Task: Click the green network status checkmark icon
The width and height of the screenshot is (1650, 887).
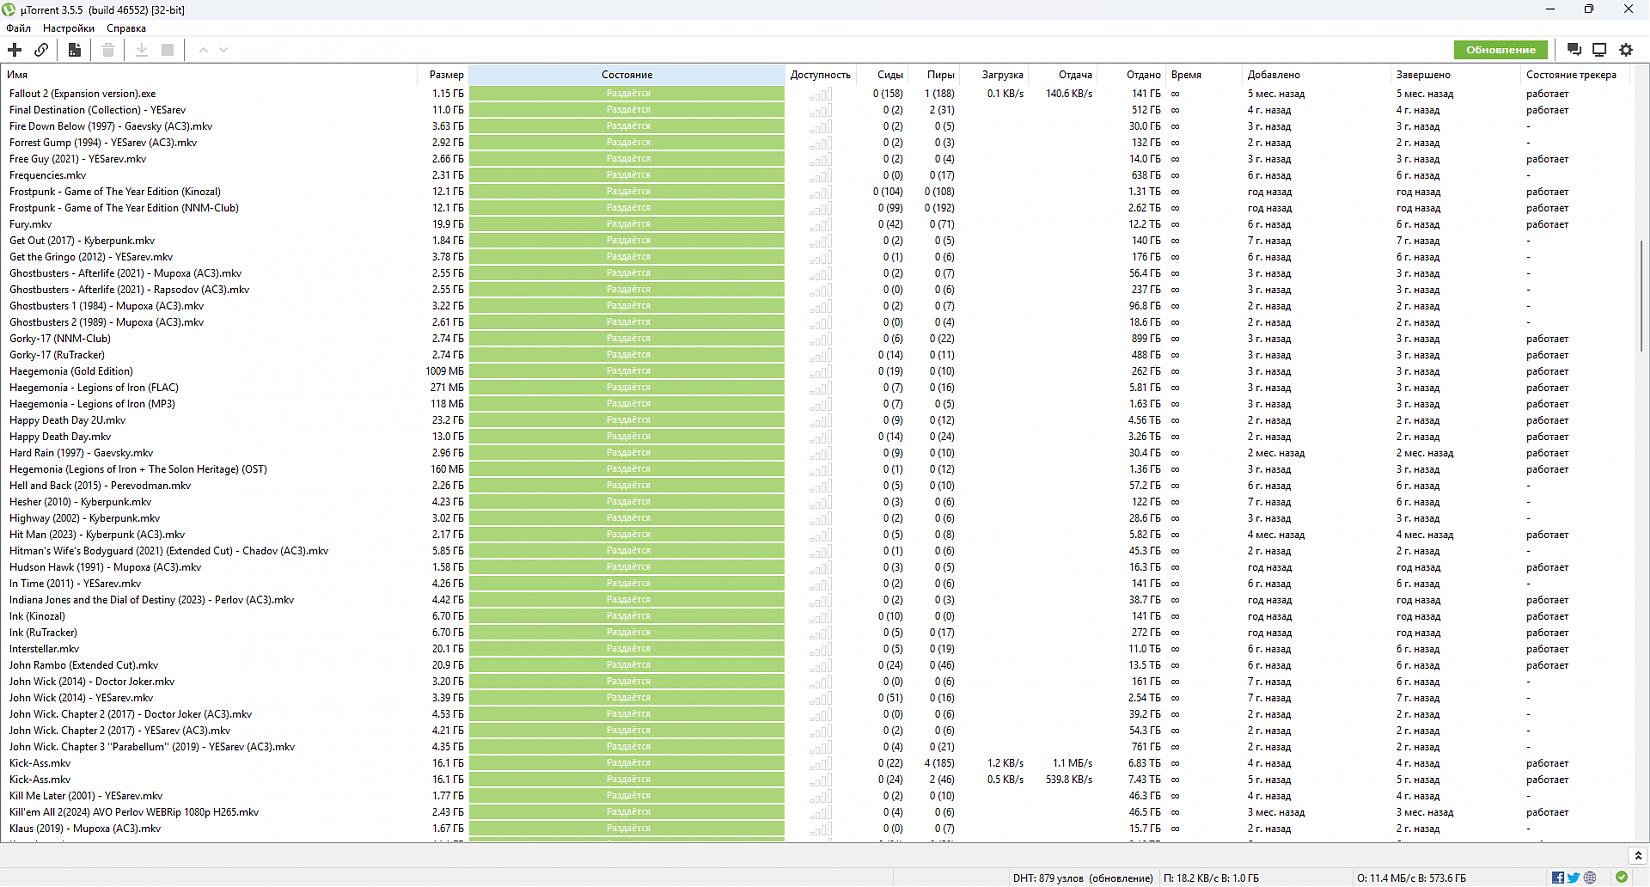Action: pyautogui.click(x=1621, y=878)
